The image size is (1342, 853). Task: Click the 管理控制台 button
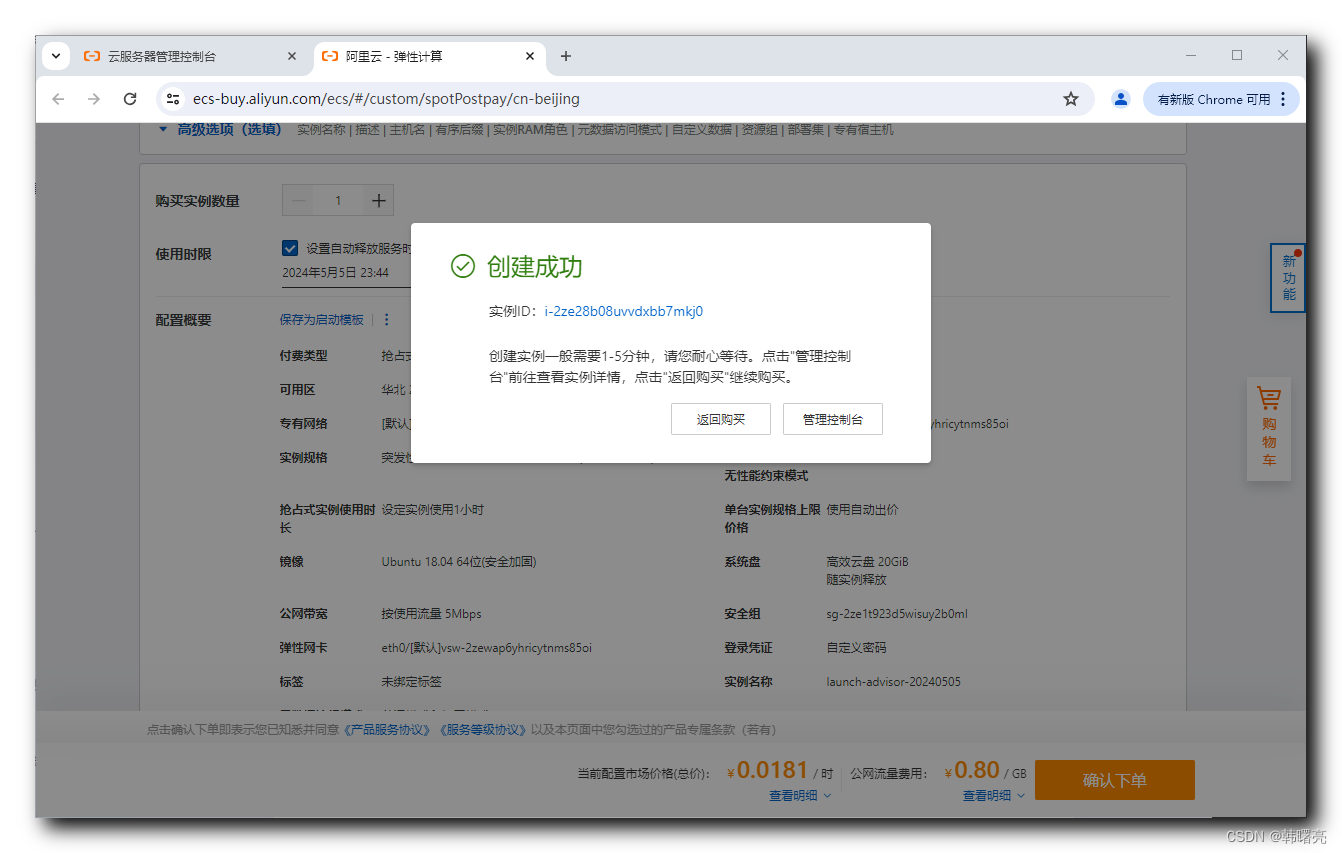(833, 418)
